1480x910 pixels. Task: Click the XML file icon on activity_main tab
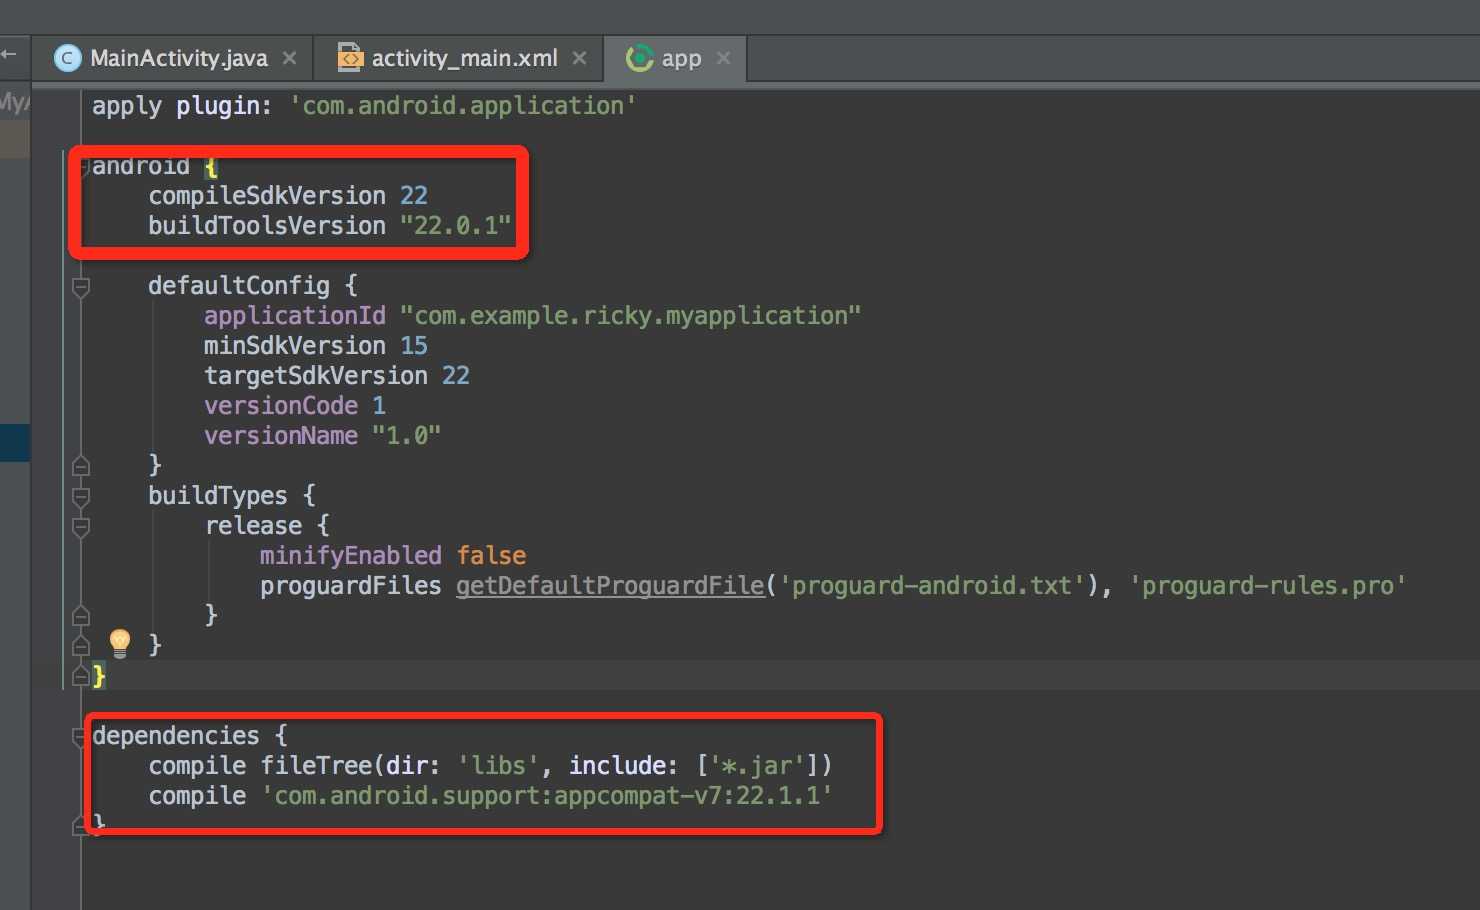pos(350,58)
